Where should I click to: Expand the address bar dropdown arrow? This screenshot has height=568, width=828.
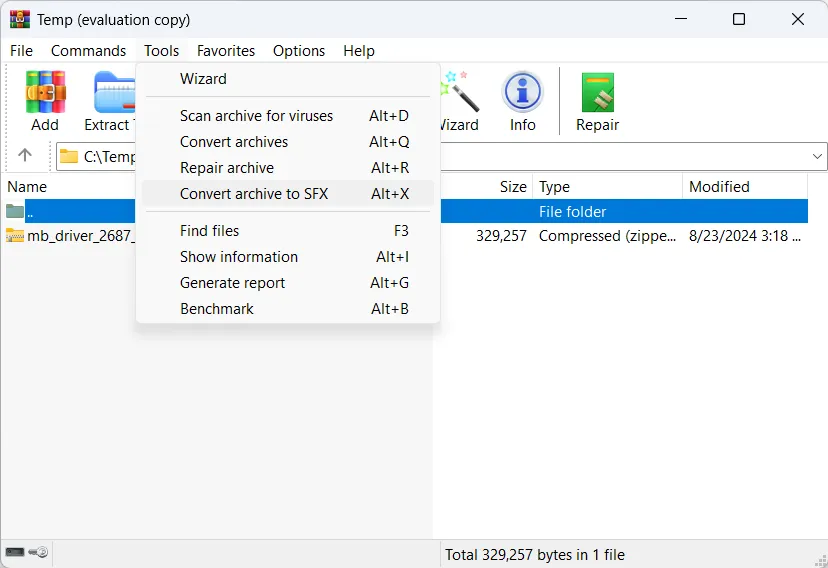817,156
